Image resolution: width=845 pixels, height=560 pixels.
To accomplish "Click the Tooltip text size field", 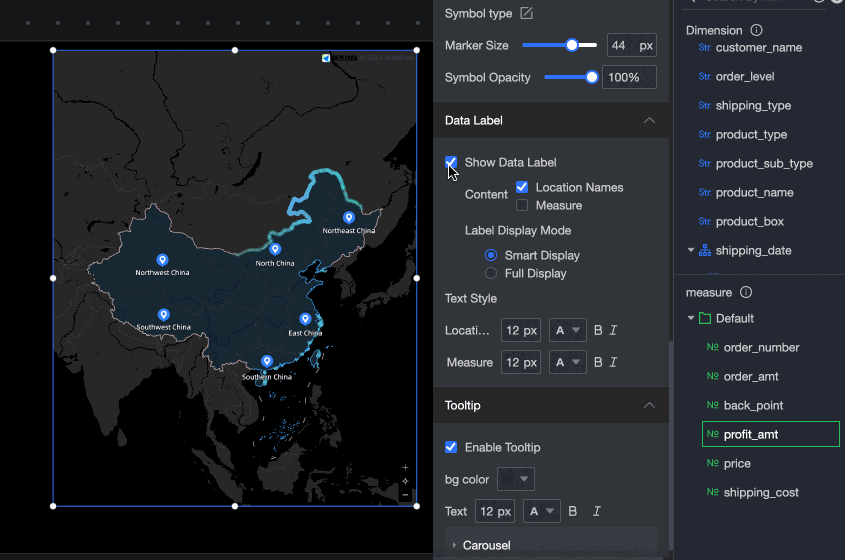I will coord(495,511).
